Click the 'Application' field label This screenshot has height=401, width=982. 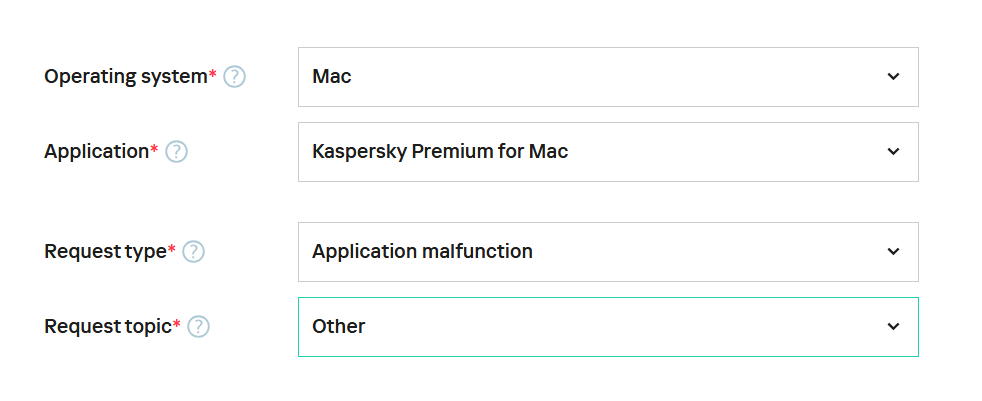click(96, 152)
